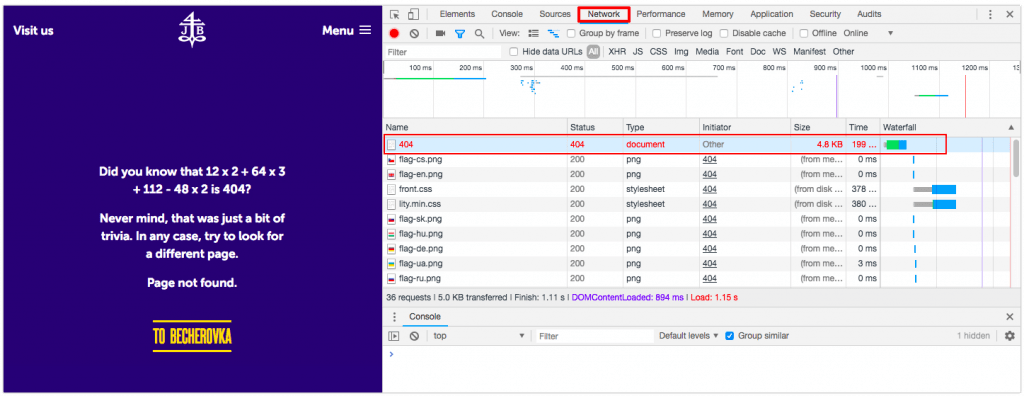The width and height of the screenshot is (1024, 396).
Task: Enable the Preserve log checkbox
Action: (657, 33)
